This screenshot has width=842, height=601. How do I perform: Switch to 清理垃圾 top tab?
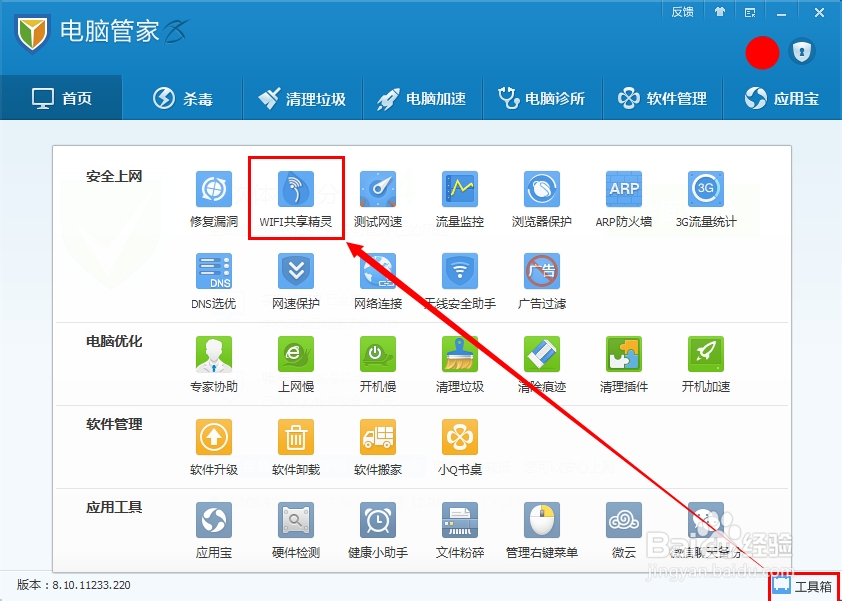click(303, 98)
